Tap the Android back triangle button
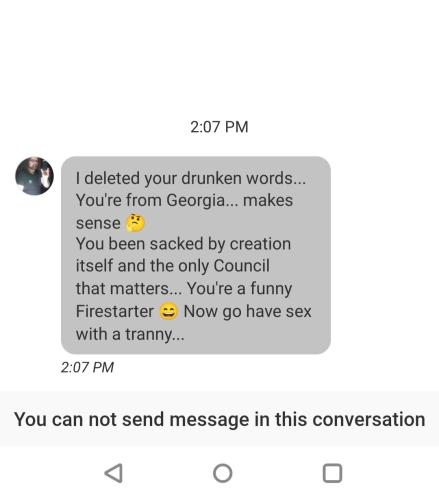This screenshot has height=500, width=439. pyautogui.click(x=114, y=473)
